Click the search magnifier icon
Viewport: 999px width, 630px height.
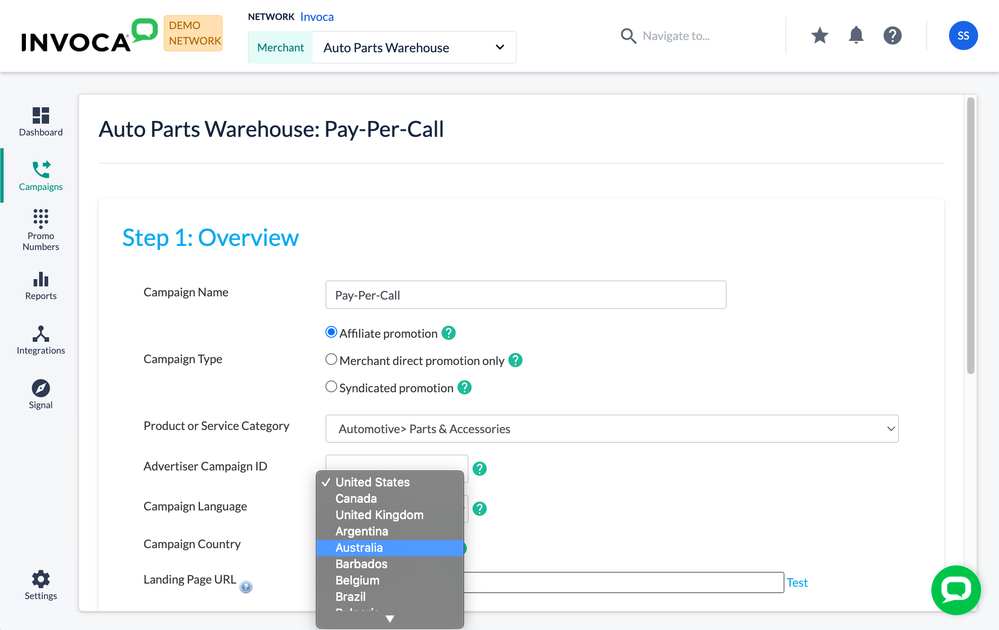[x=628, y=36]
